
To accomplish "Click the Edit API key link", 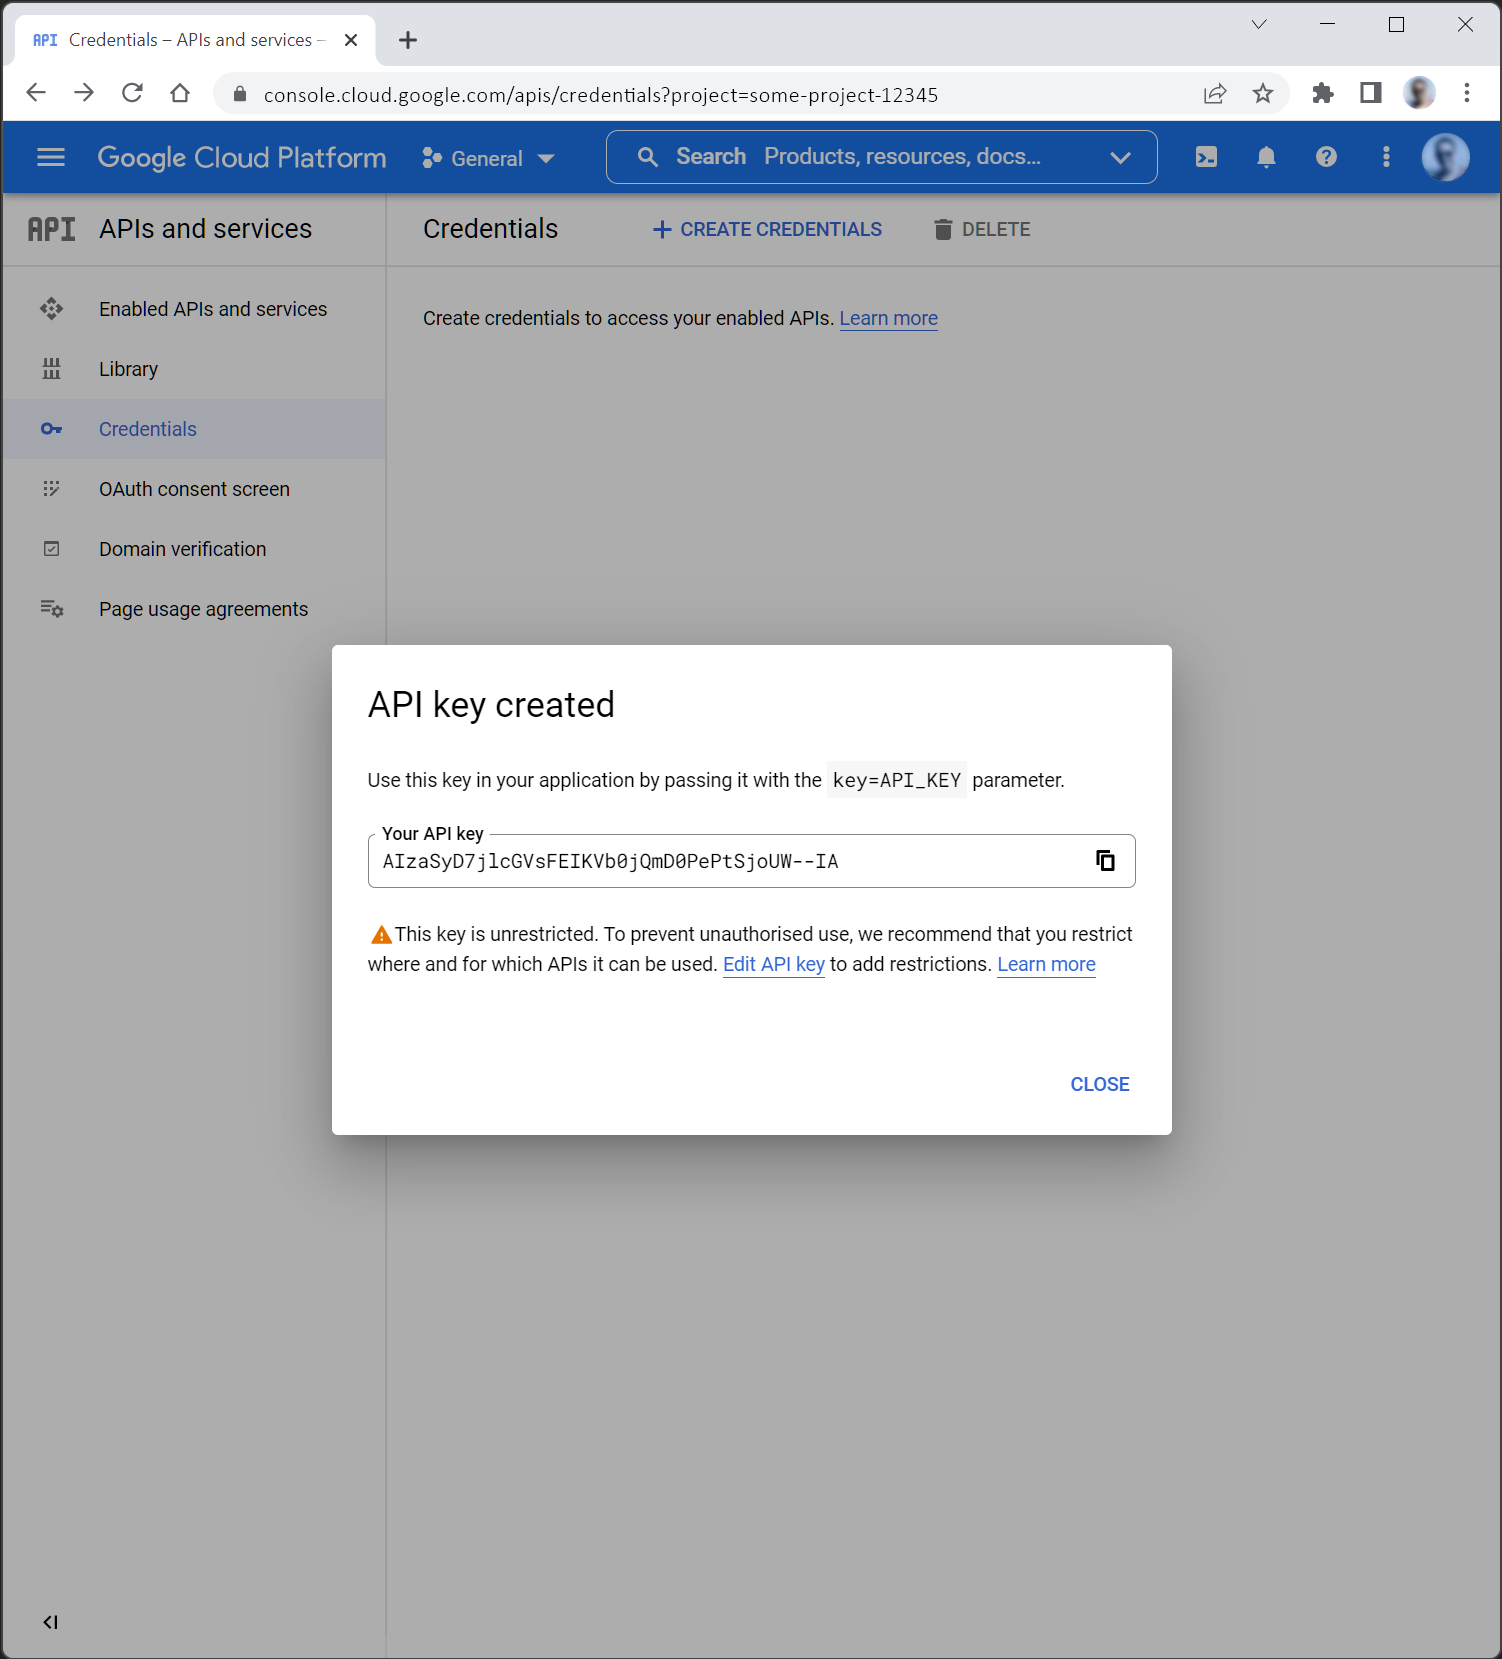I will click(x=773, y=964).
